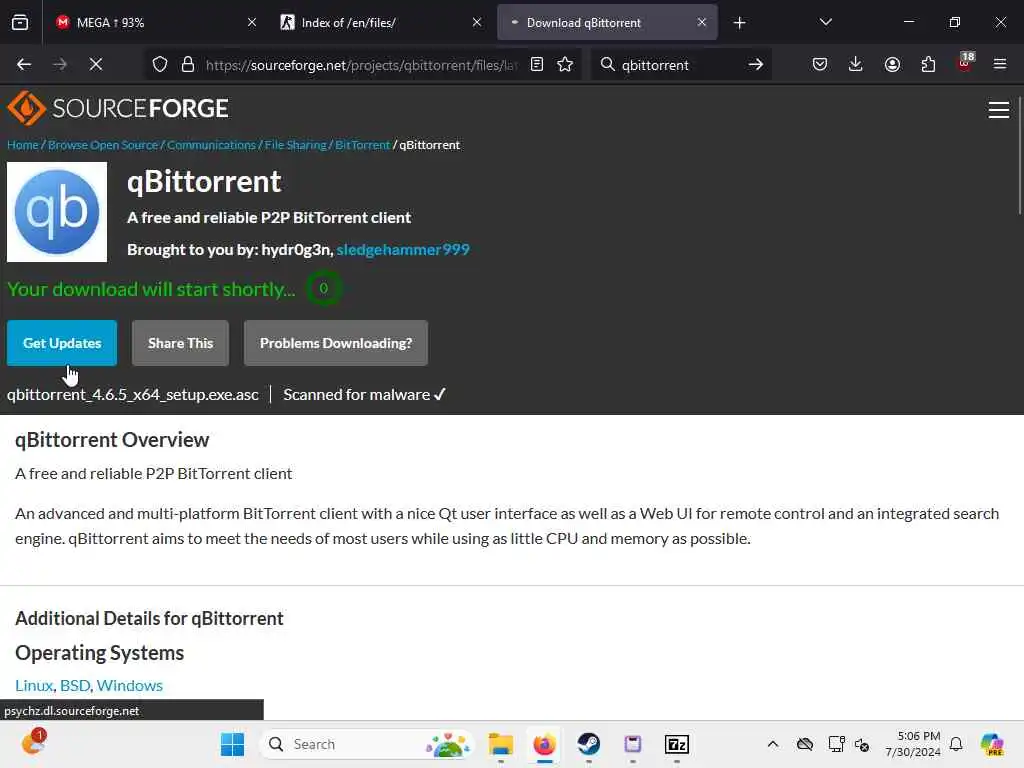The image size is (1024, 768).
Task: Click the qBittorrent project logo
Action: [x=57, y=212]
